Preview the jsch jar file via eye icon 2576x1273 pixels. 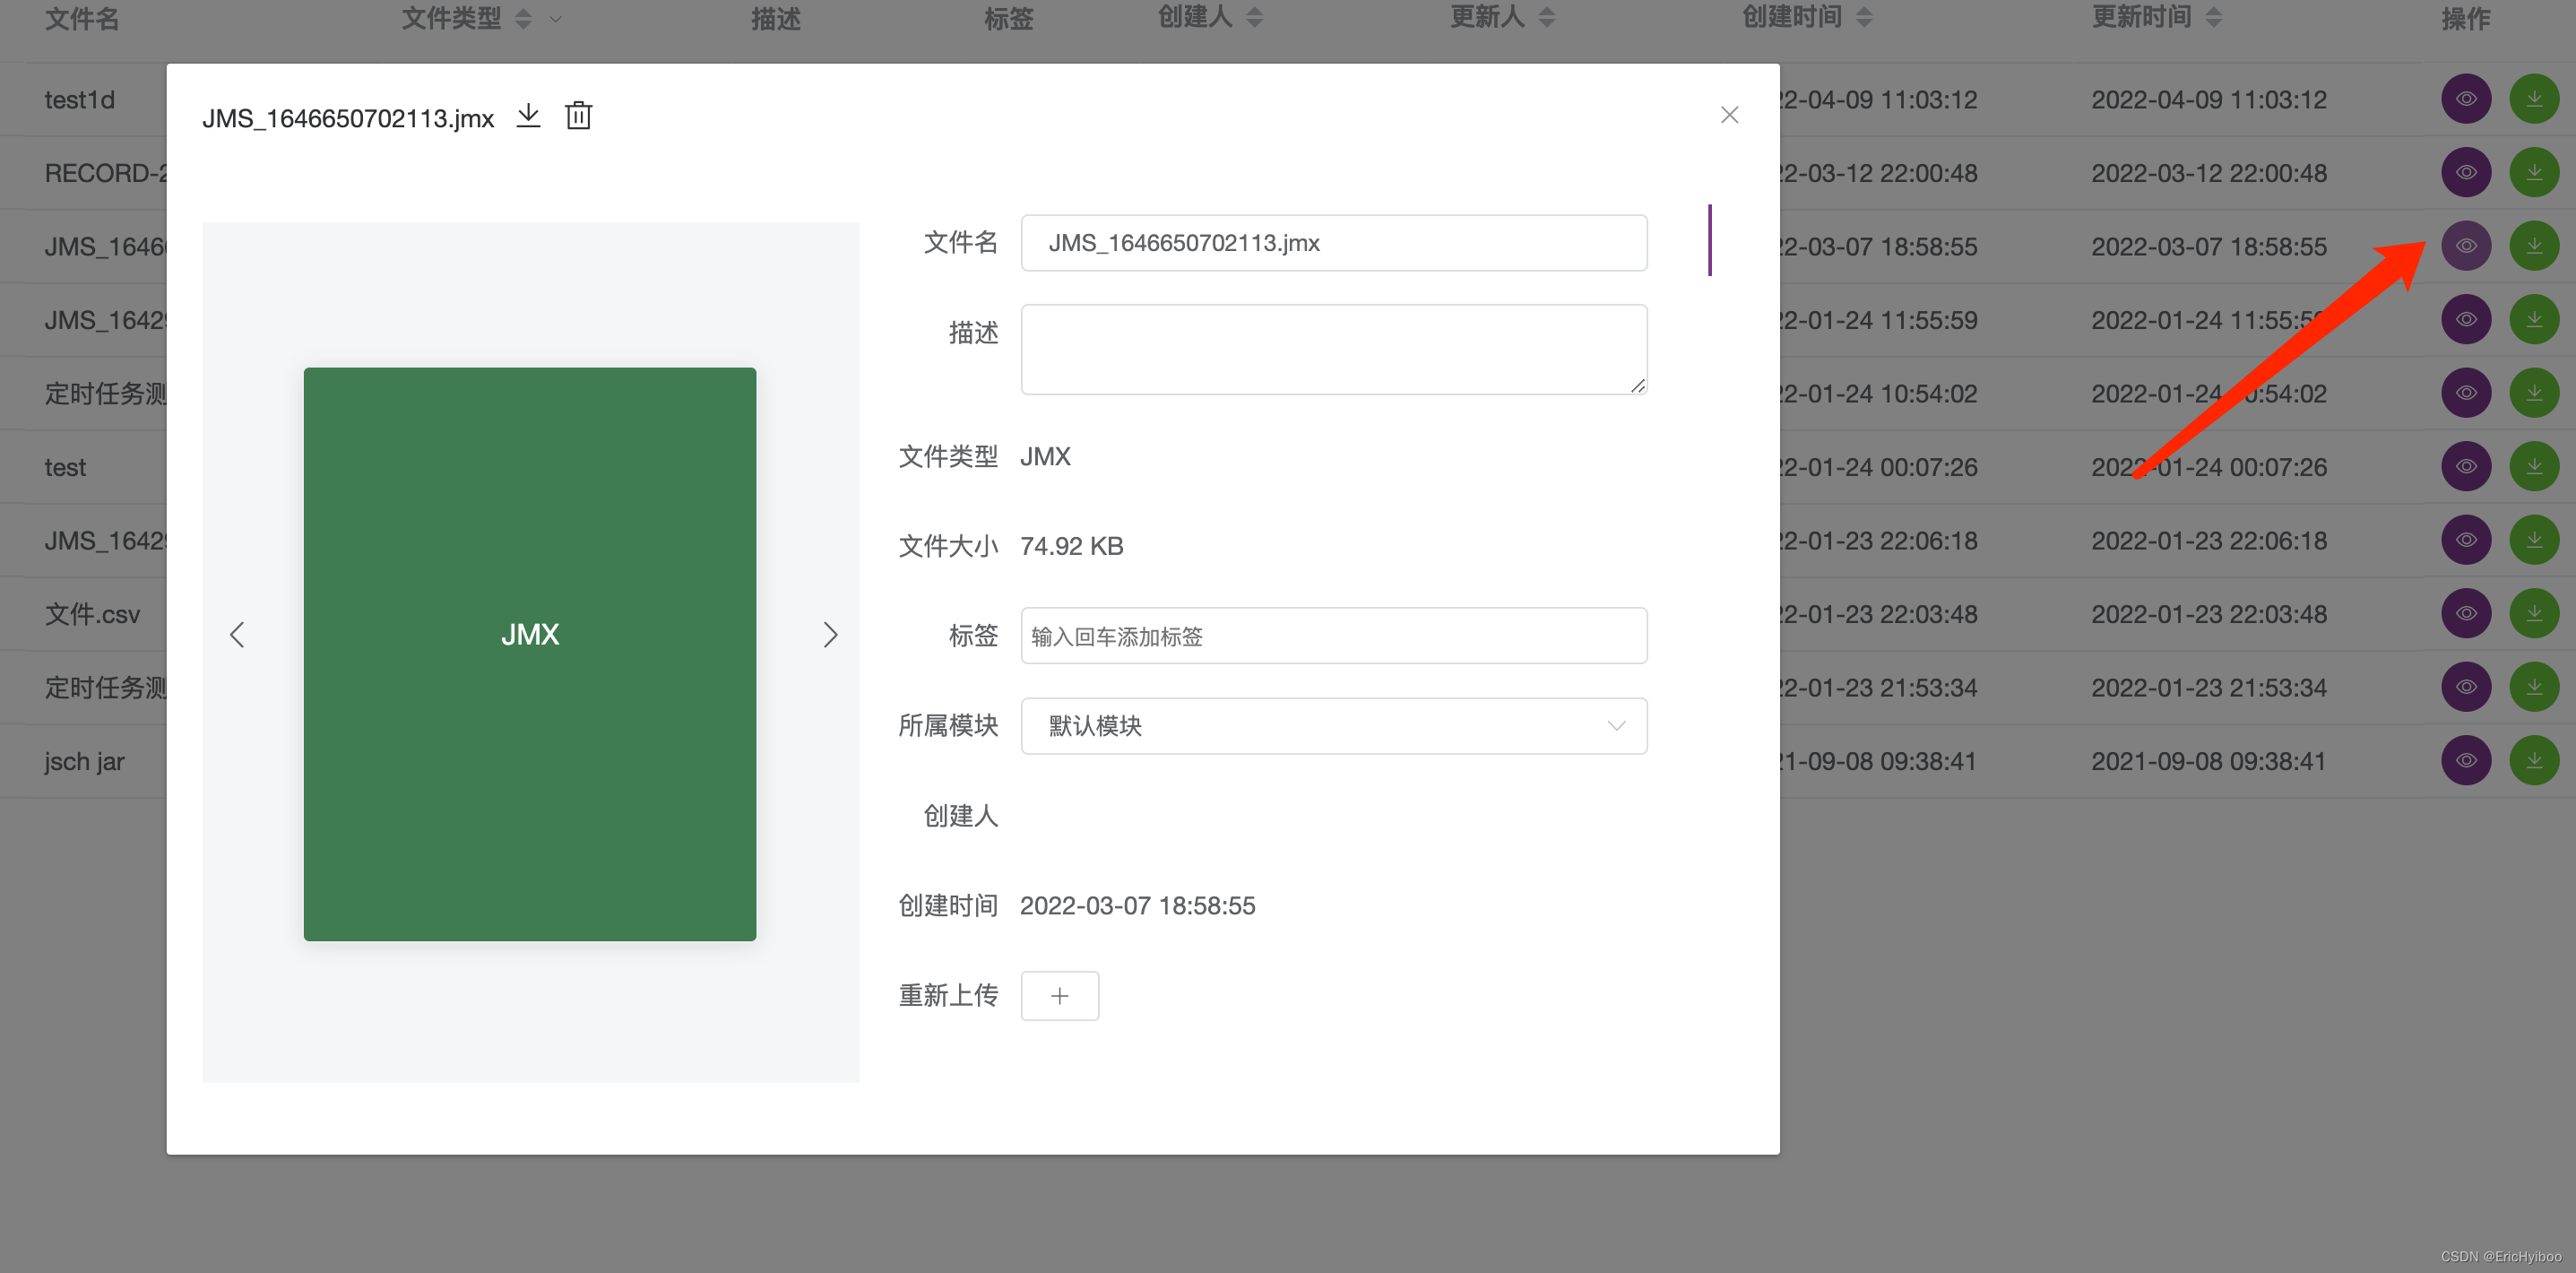pos(2465,761)
